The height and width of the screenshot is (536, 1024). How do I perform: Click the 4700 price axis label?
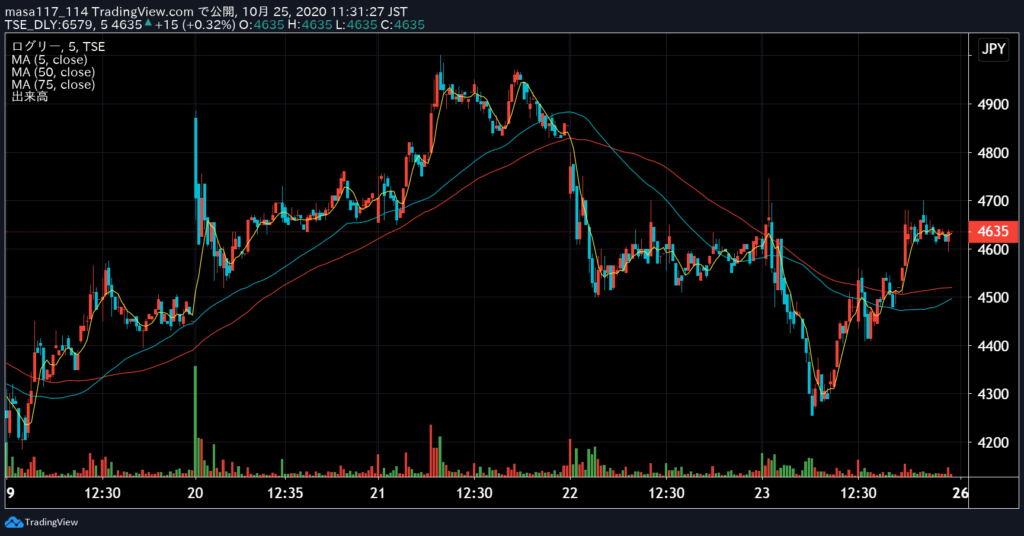(993, 201)
